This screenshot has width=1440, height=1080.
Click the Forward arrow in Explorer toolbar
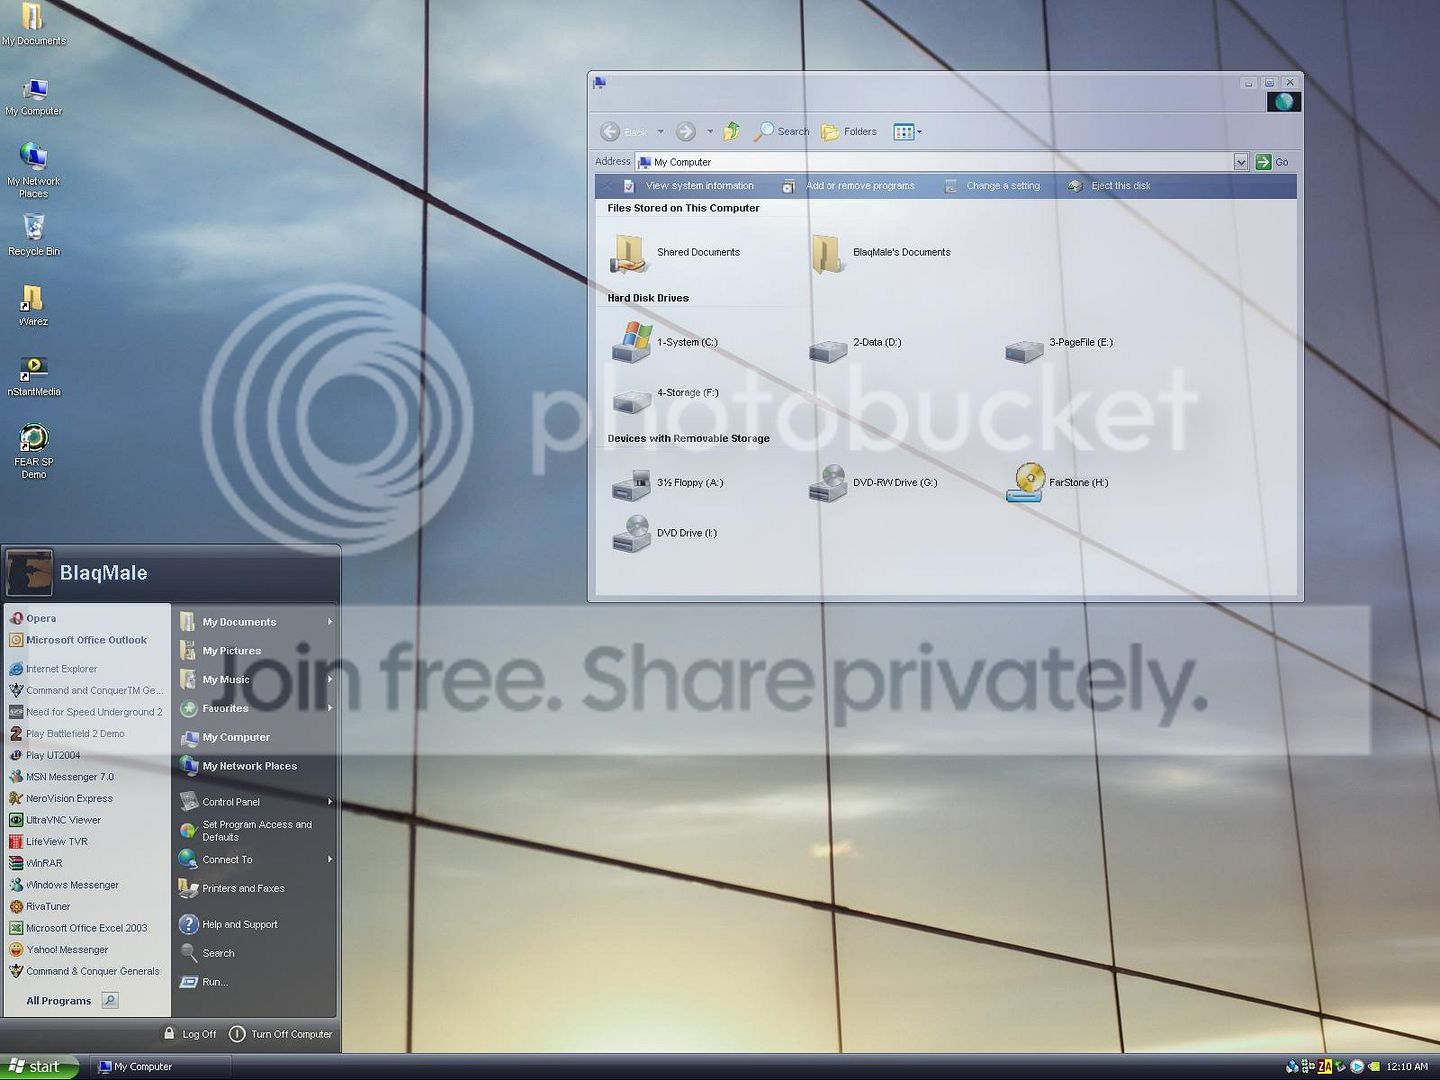click(x=685, y=131)
